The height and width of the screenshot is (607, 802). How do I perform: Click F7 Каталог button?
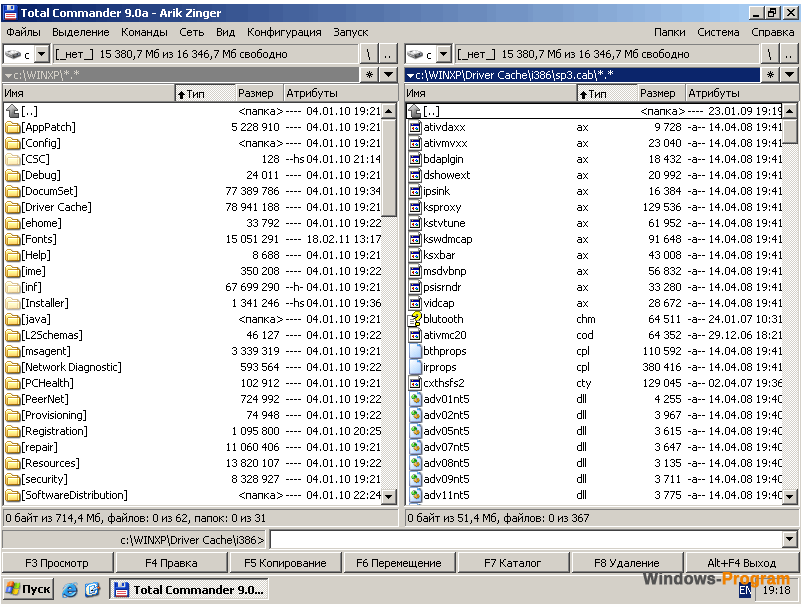pos(513,563)
